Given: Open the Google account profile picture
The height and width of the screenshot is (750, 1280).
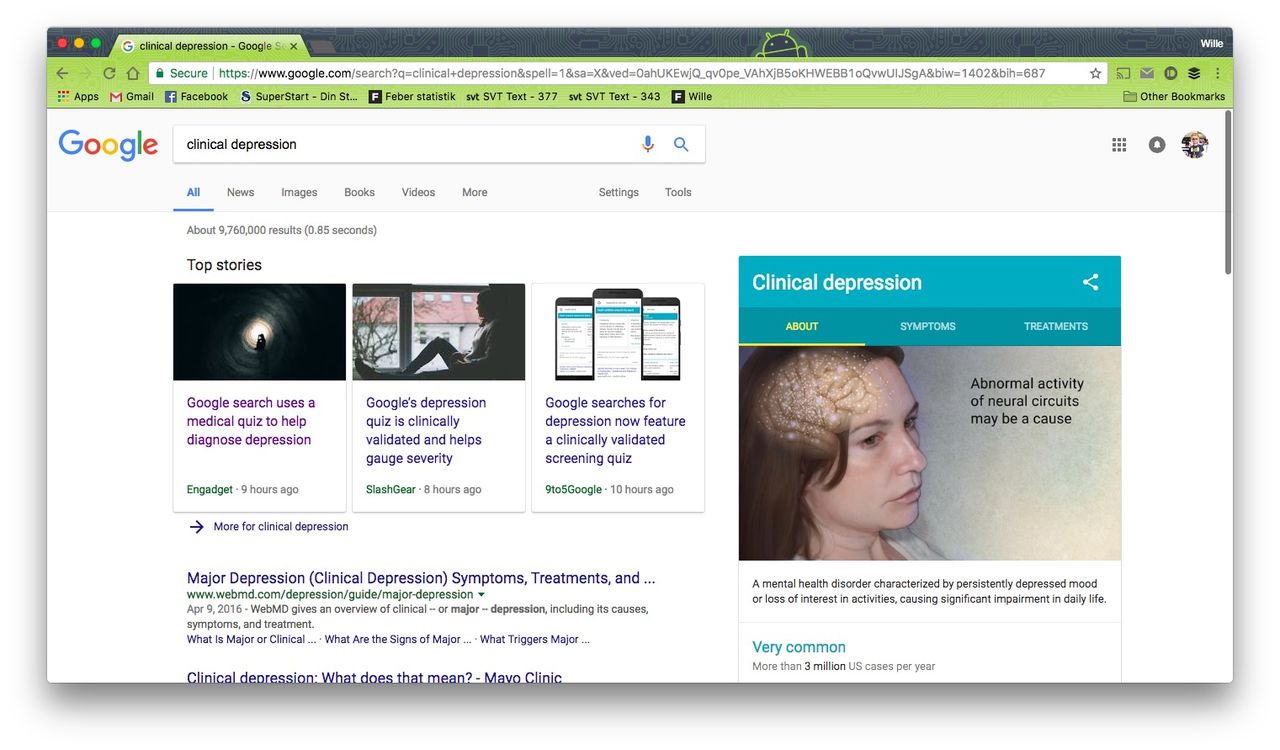Looking at the screenshot, I should [1194, 145].
